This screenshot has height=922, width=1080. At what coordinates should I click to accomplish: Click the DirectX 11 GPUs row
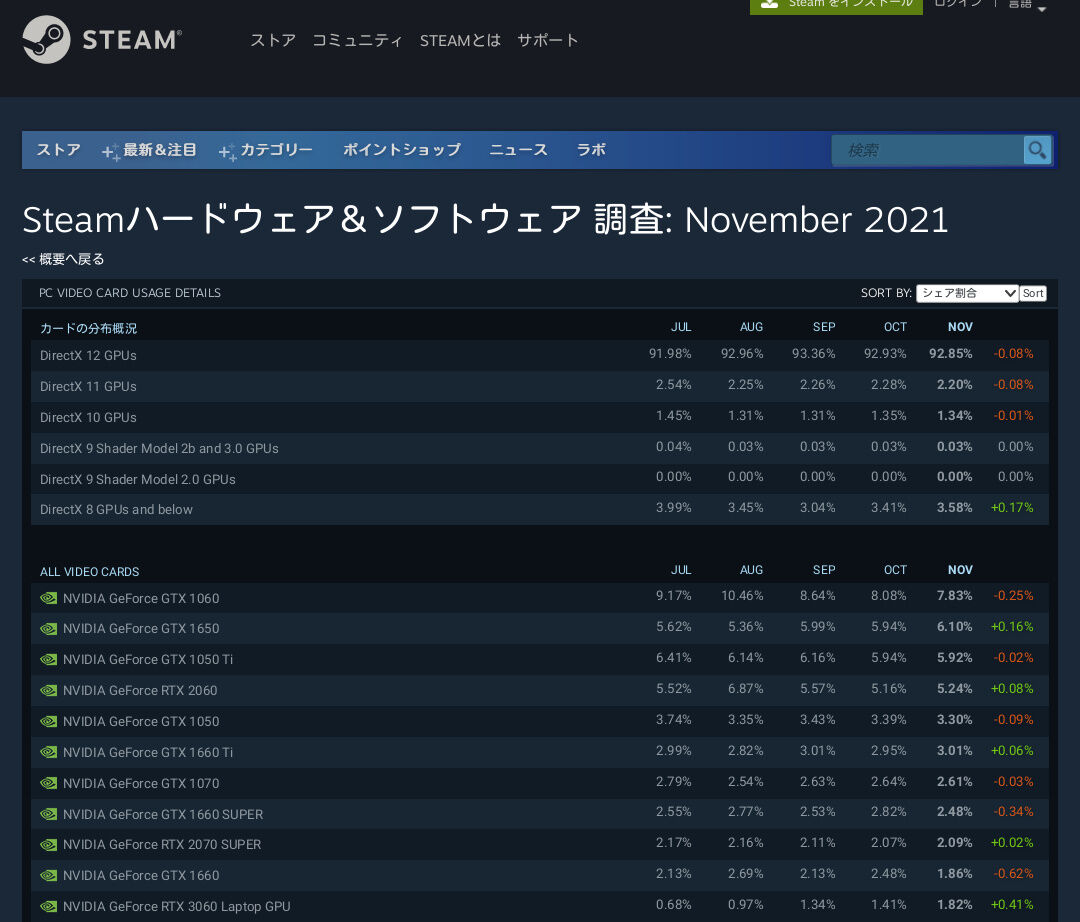click(x=540, y=386)
